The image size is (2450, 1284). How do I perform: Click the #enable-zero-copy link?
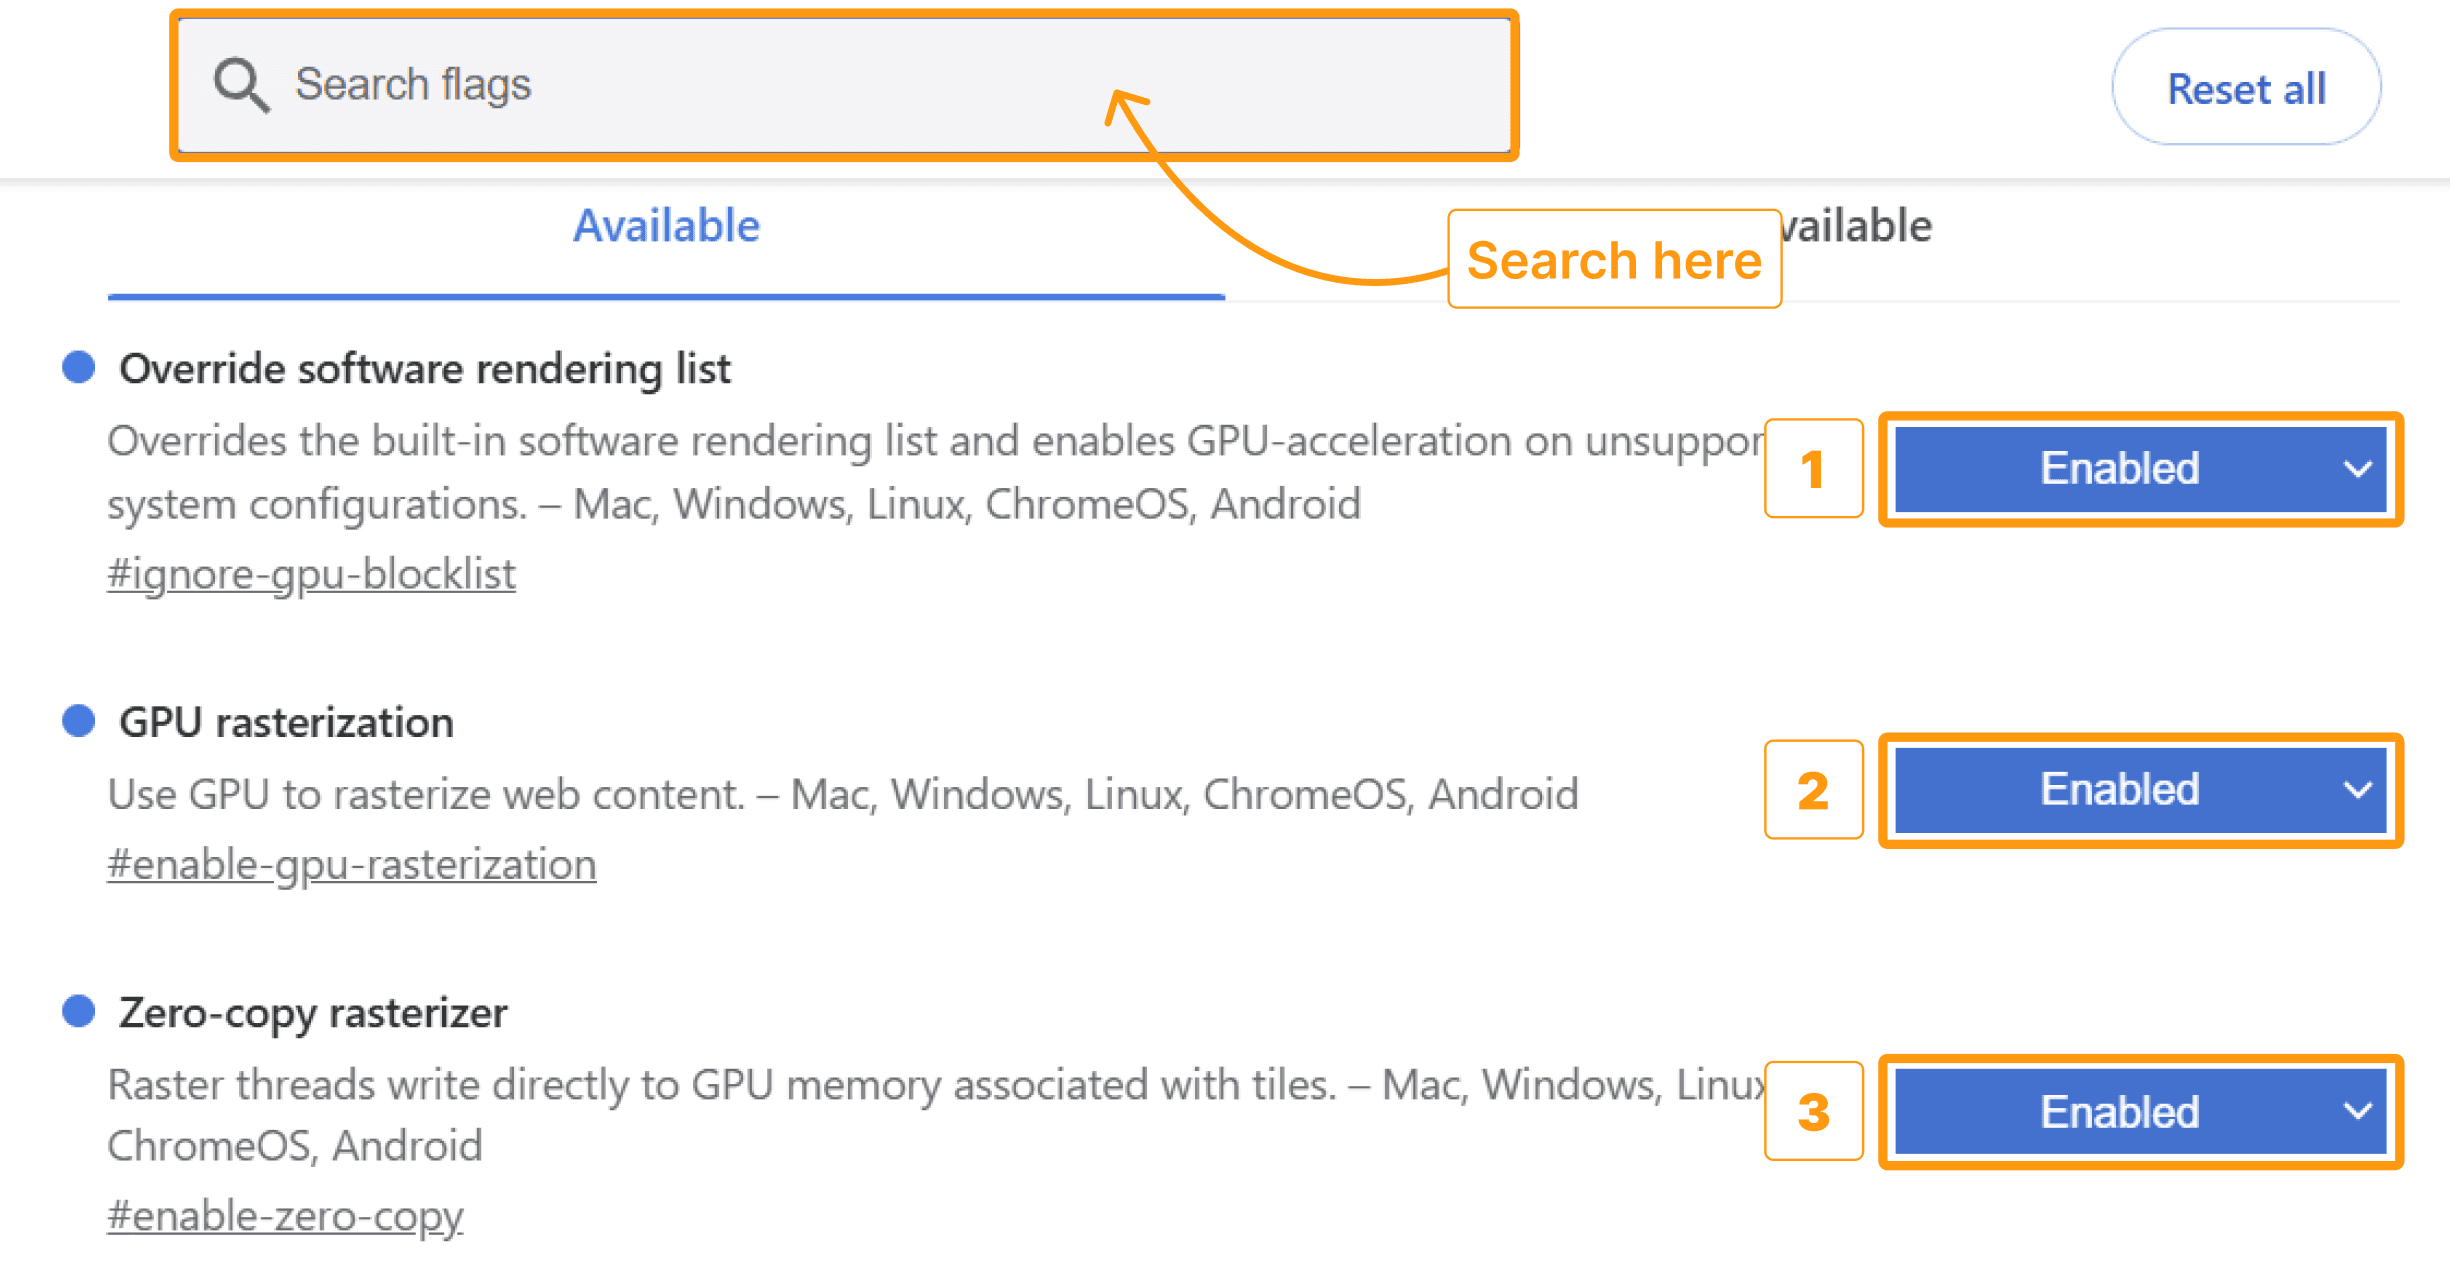285,1216
